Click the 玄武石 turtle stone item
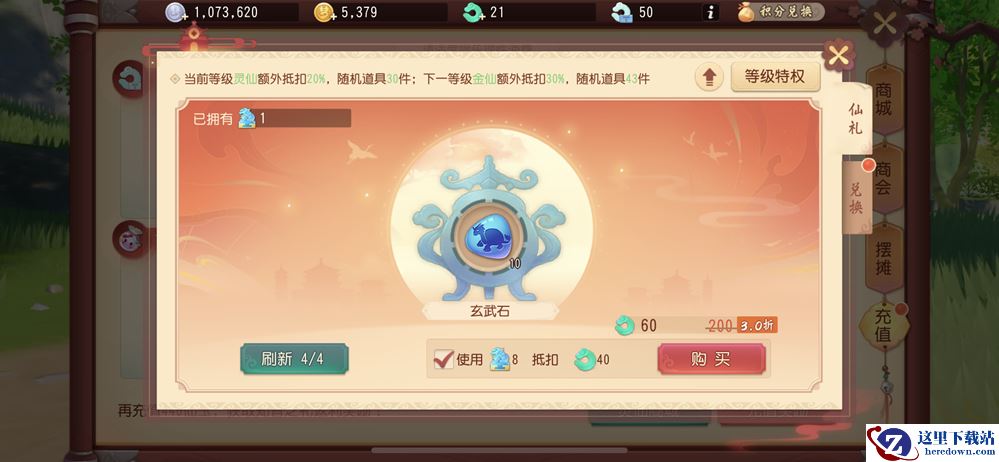999x462 pixels. pyautogui.click(x=489, y=236)
